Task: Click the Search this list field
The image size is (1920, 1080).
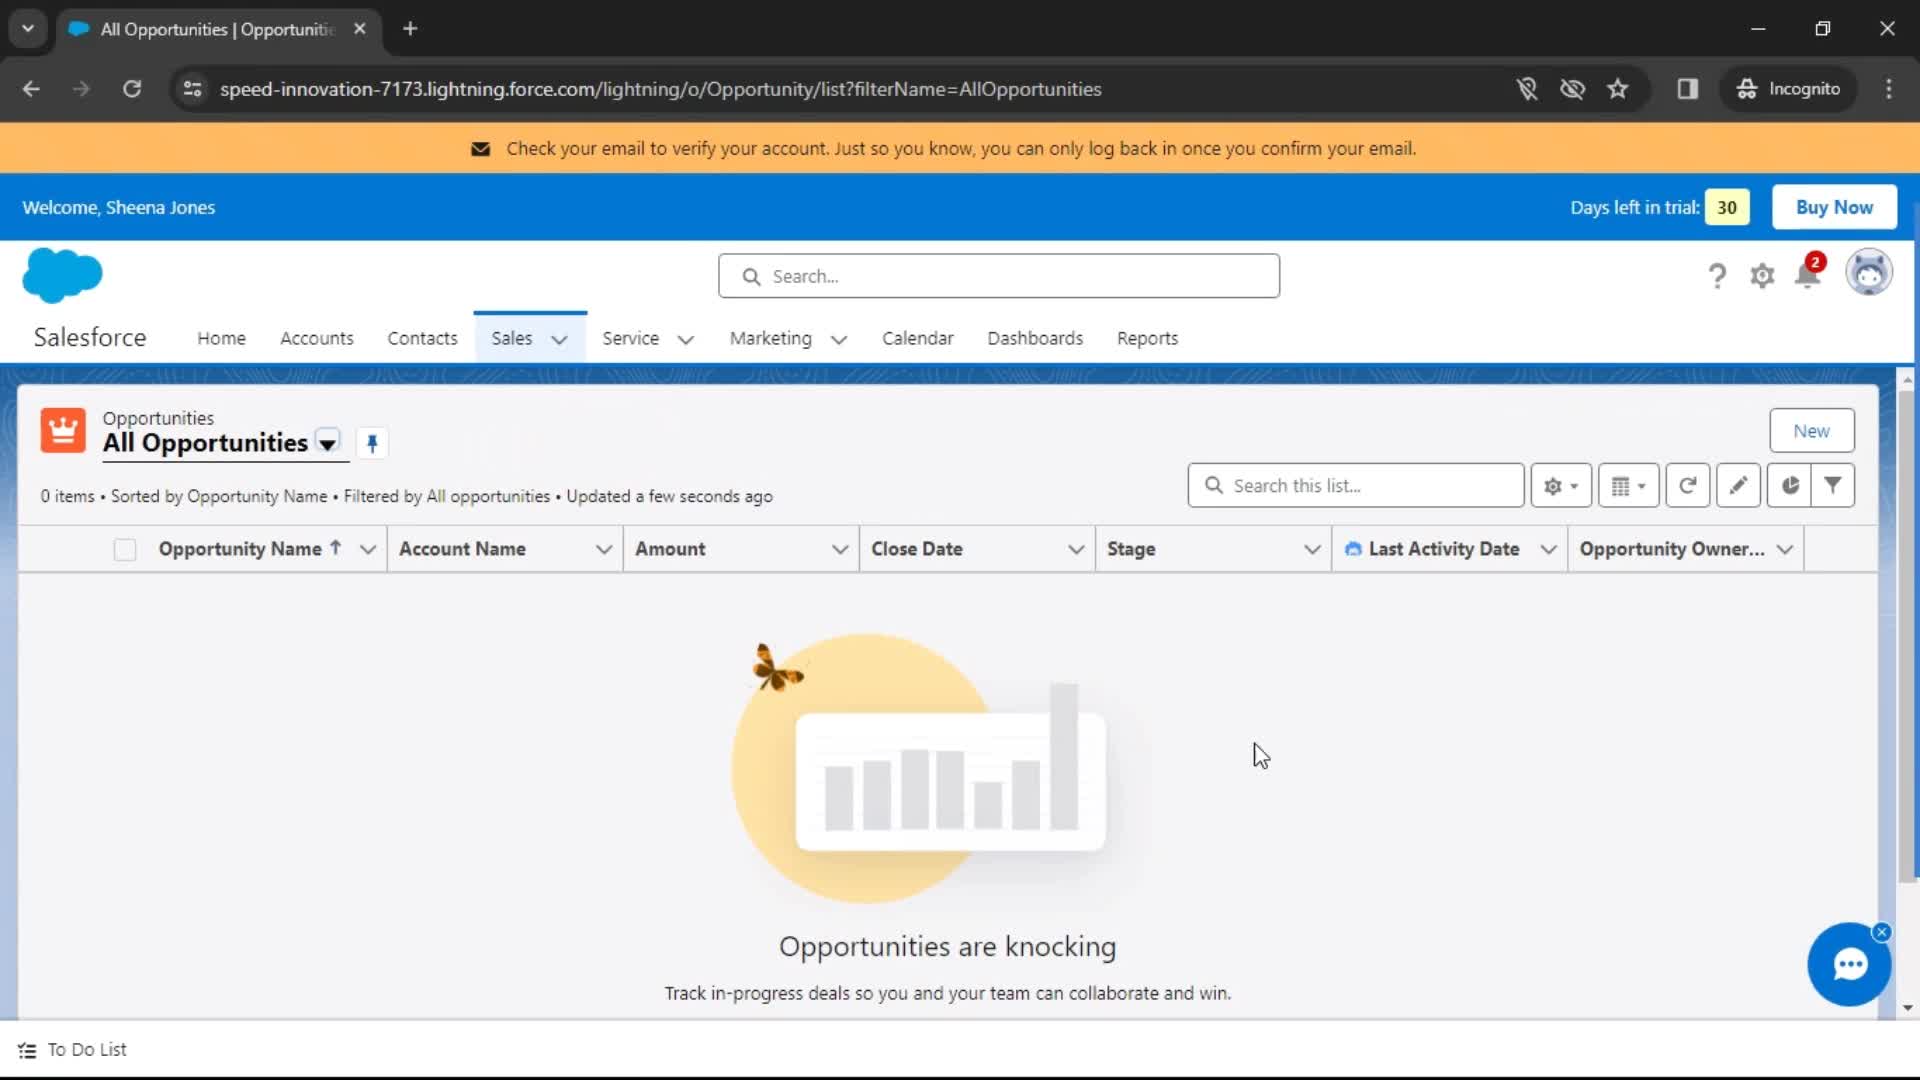Action: [1356, 485]
